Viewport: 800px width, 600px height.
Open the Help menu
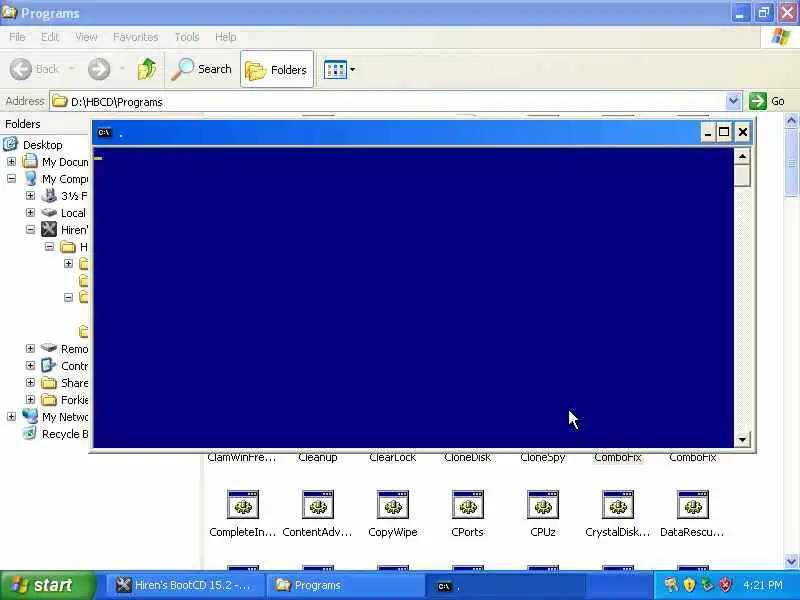point(225,37)
